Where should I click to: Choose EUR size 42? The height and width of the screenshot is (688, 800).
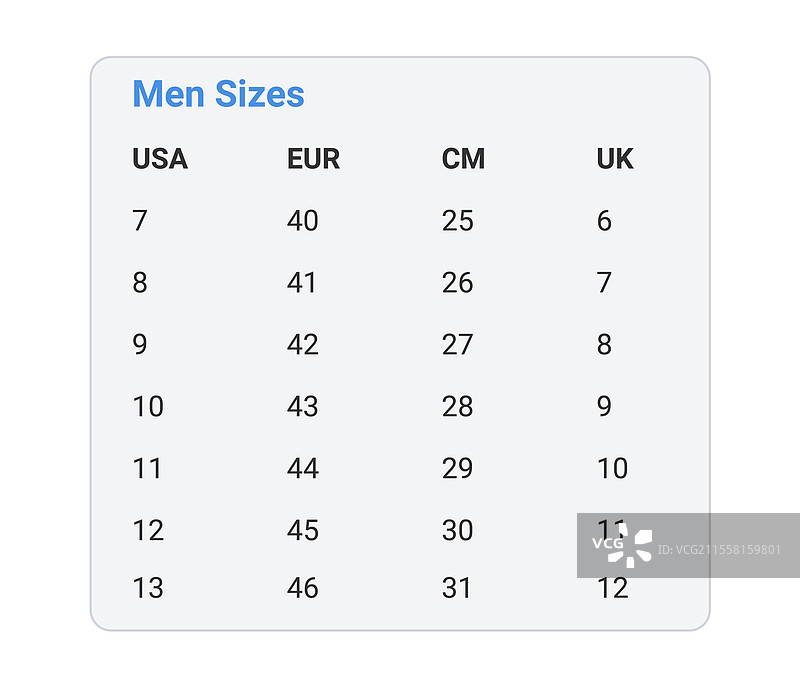[303, 345]
